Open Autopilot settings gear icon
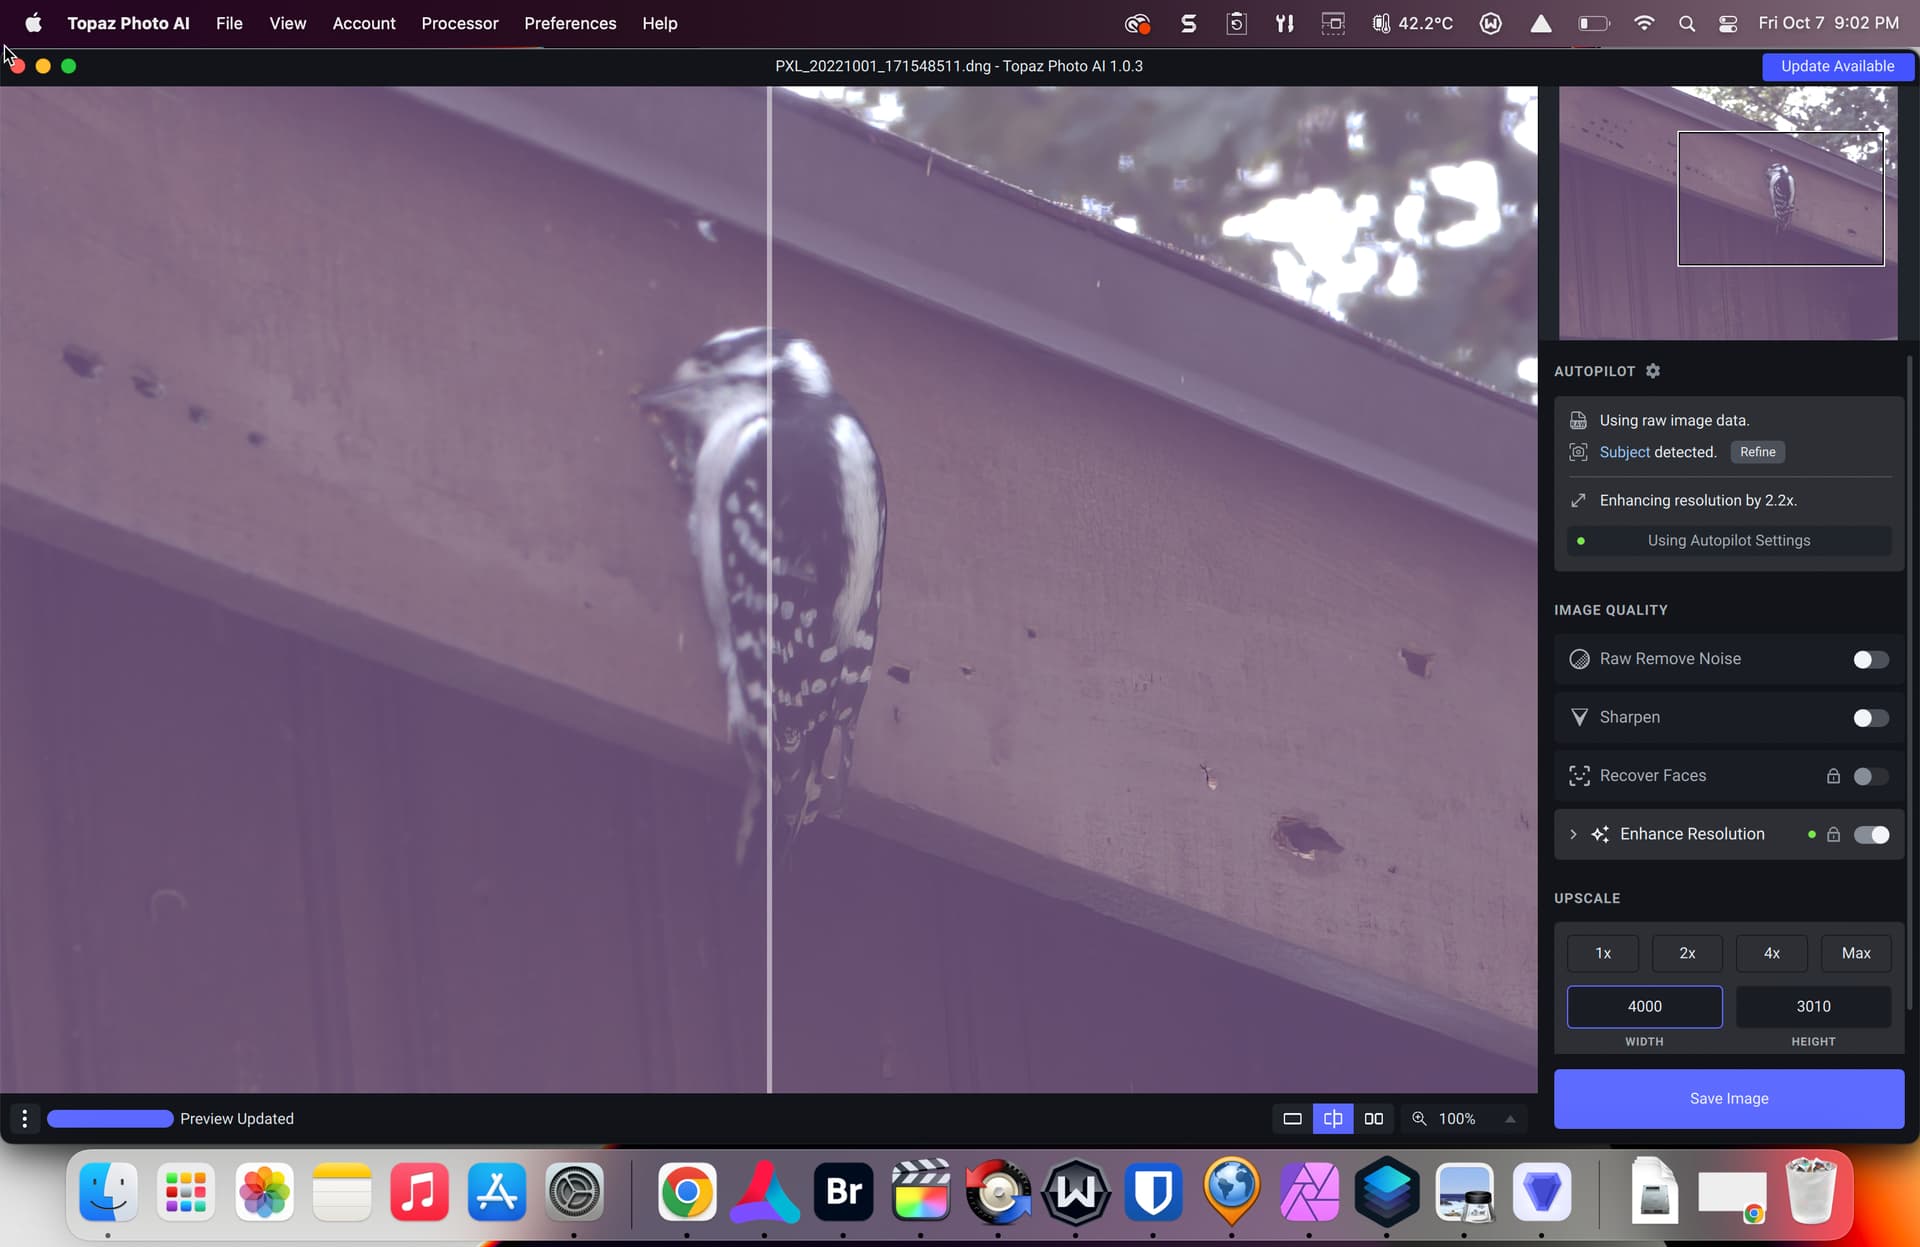 (1653, 371)
